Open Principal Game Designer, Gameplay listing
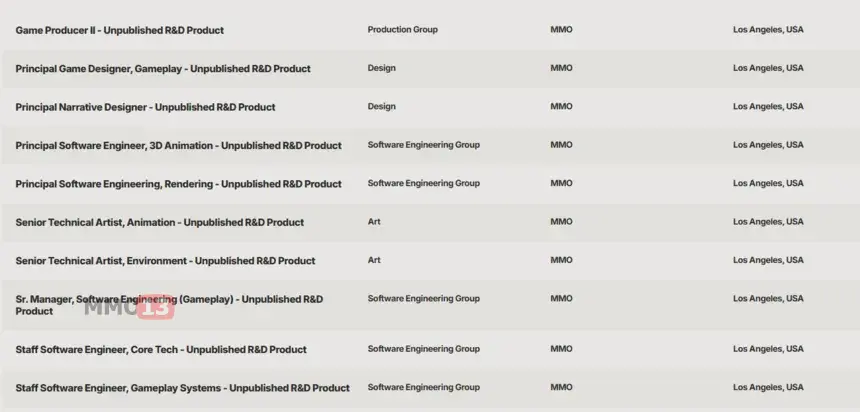 (x=163, y=69)
